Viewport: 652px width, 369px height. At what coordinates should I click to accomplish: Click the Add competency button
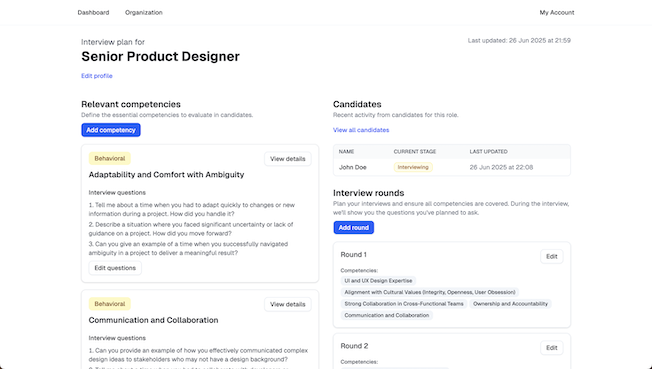tap(111, 130)
